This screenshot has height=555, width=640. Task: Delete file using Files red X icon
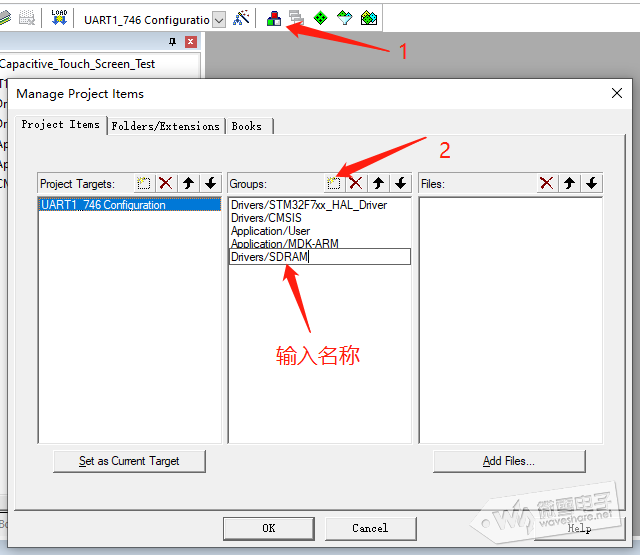coord(547,183)
